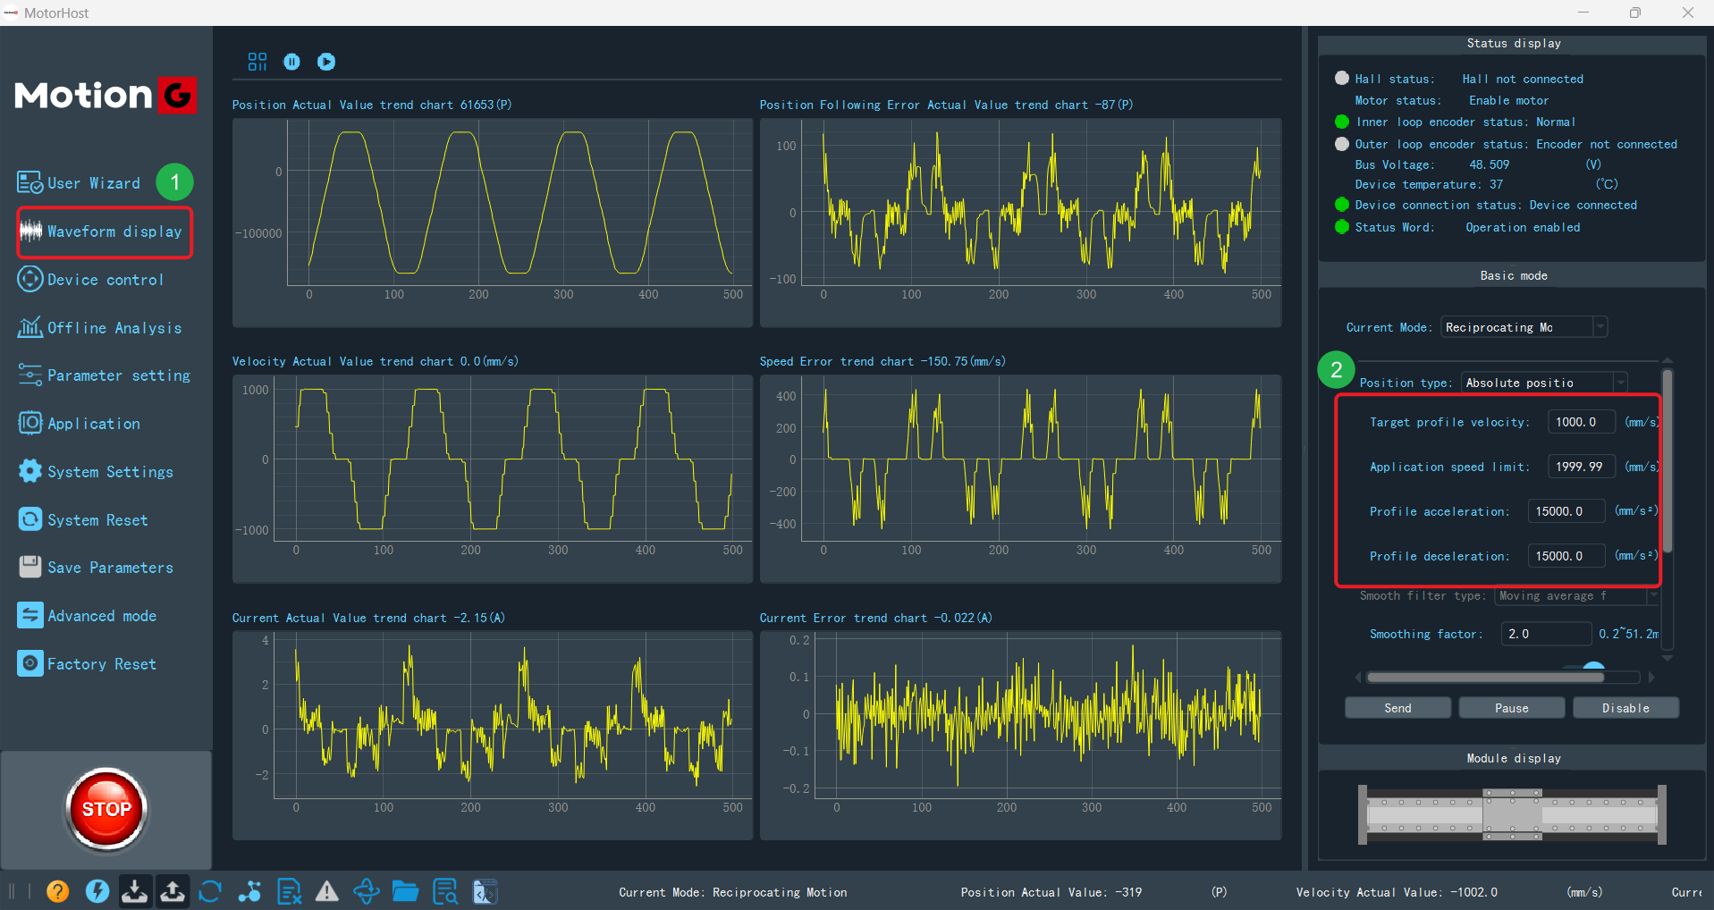Click the Basic mode horizontal scrollbar
Image resolution: width=1714 pixels, height=910 pixels.
click(x=1486, y=677)
